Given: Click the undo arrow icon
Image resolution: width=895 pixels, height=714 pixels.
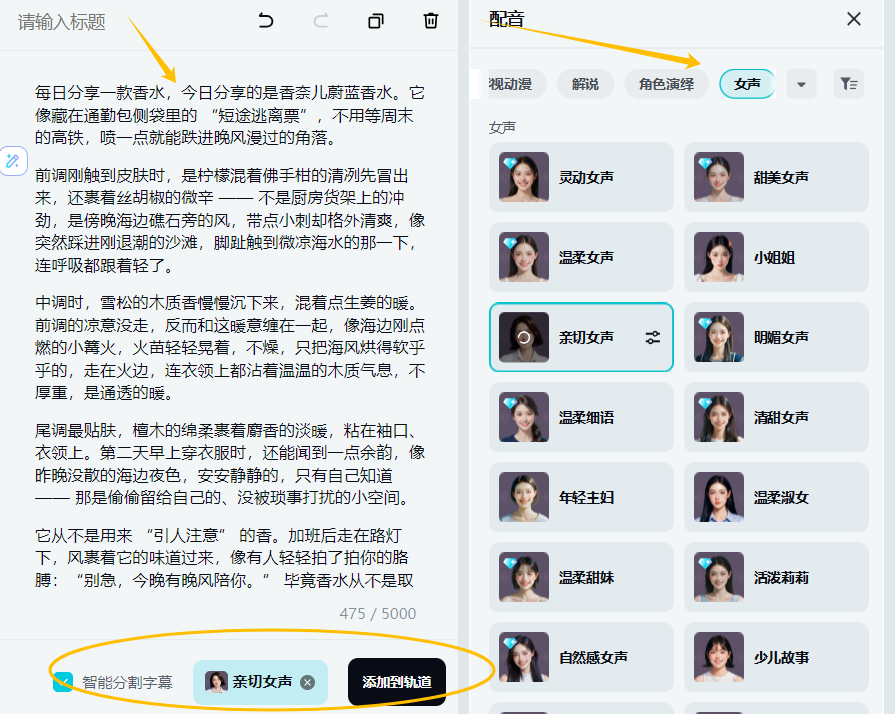Looking at the screenshot, I should pyautogui.click(x=266, y=21).
